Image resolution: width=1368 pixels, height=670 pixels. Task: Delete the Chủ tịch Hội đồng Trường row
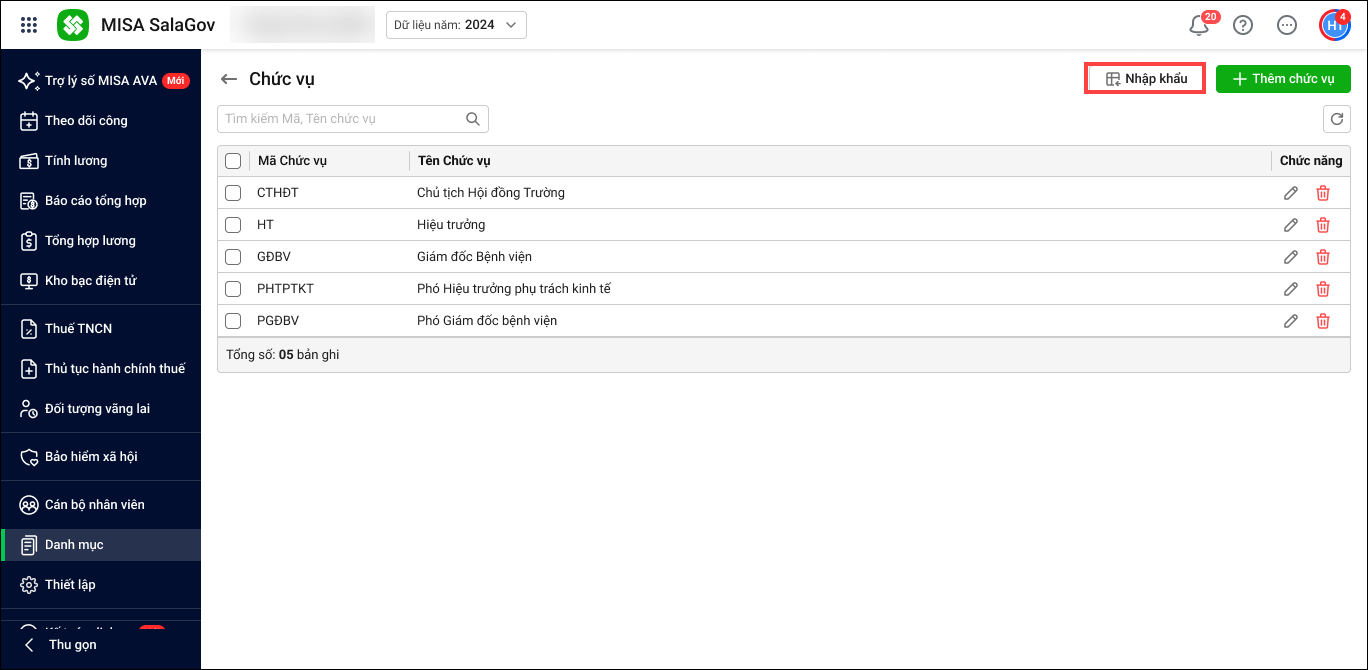pos(1323,193)
